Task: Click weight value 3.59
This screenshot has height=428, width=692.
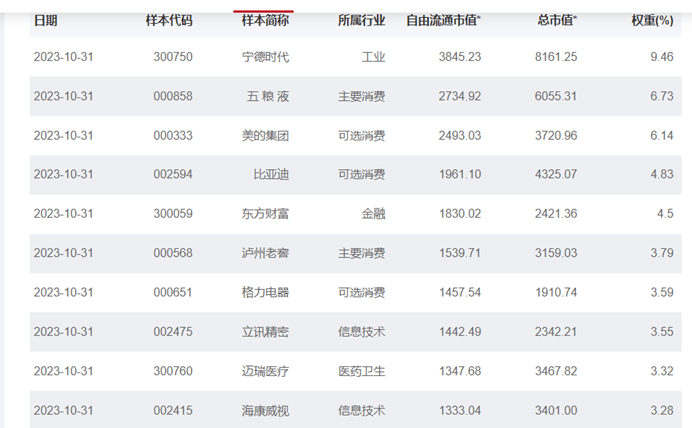Action: 662,292
